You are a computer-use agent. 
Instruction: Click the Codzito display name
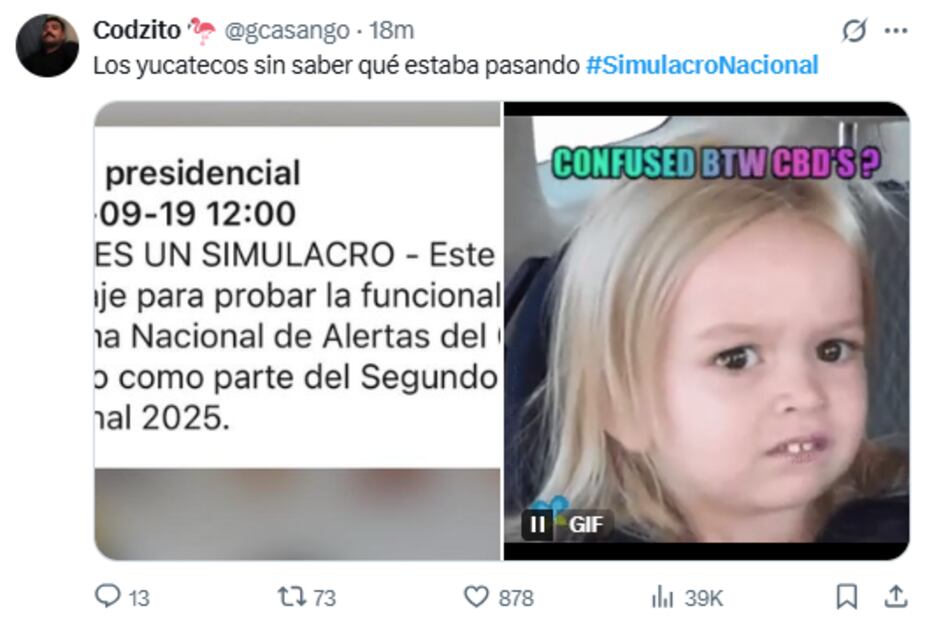137,30
